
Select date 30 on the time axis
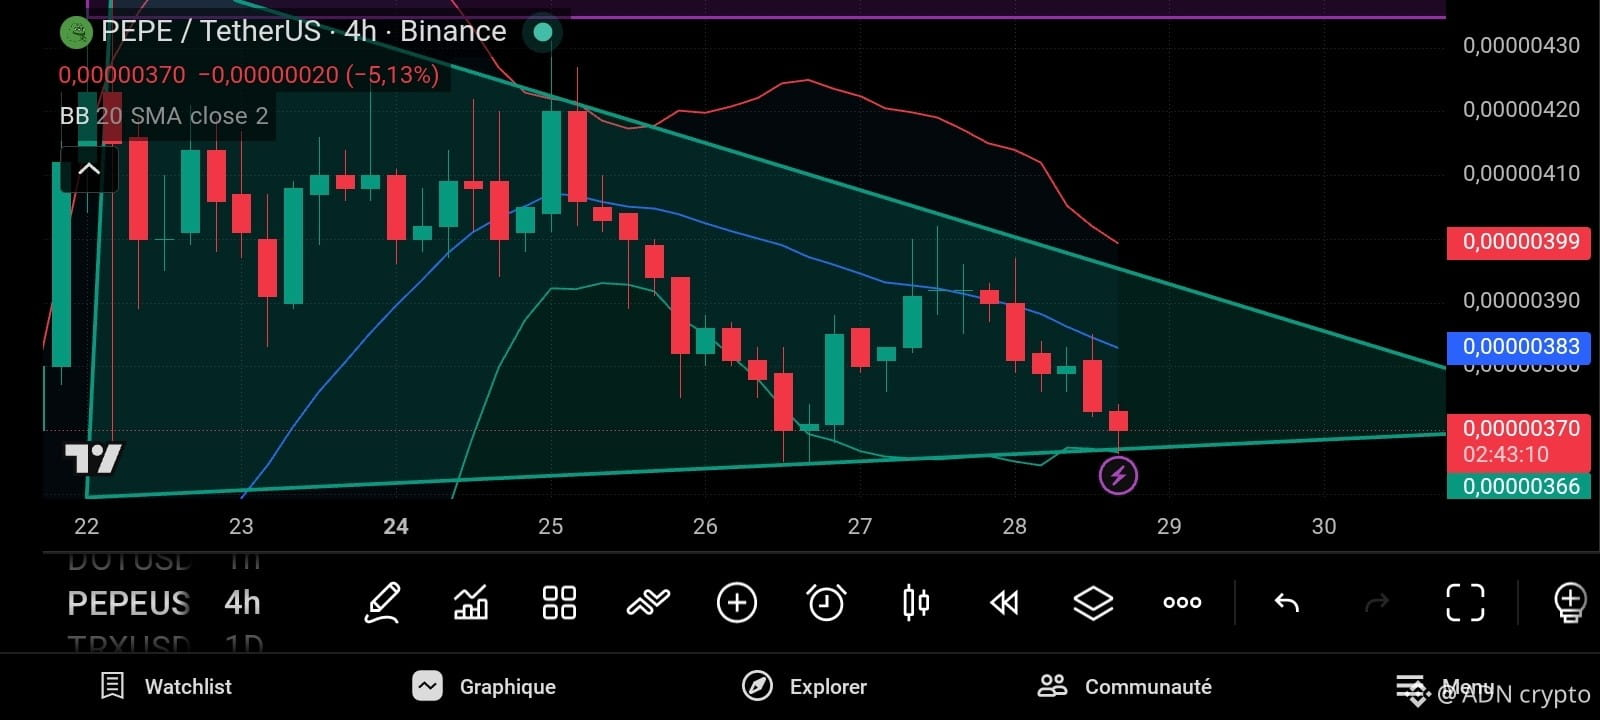click(1324, 526)
